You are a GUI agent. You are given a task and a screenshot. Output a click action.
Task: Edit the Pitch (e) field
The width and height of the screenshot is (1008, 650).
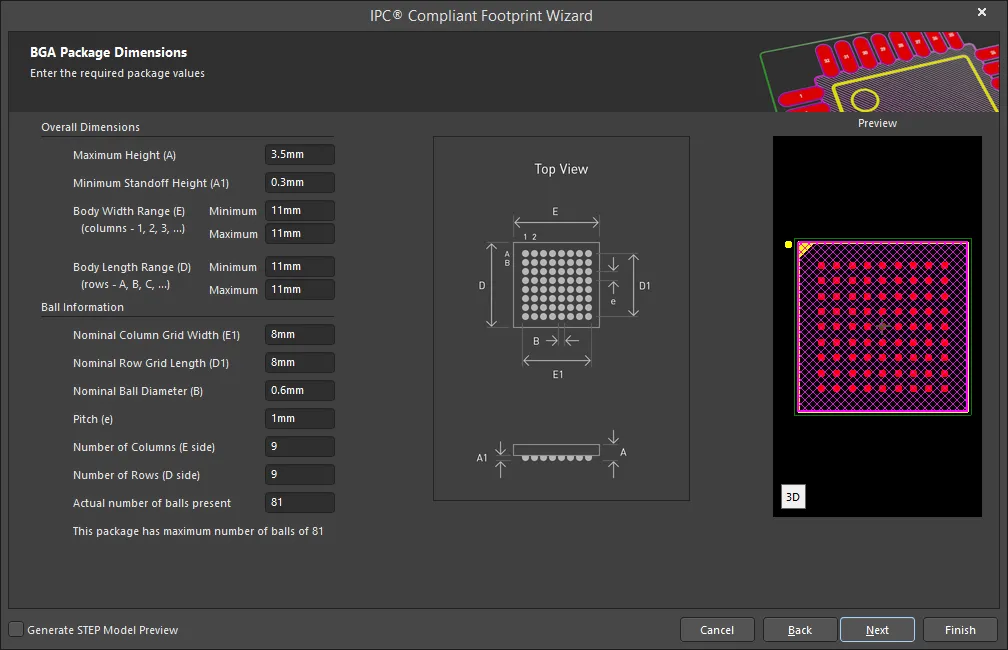300,419
